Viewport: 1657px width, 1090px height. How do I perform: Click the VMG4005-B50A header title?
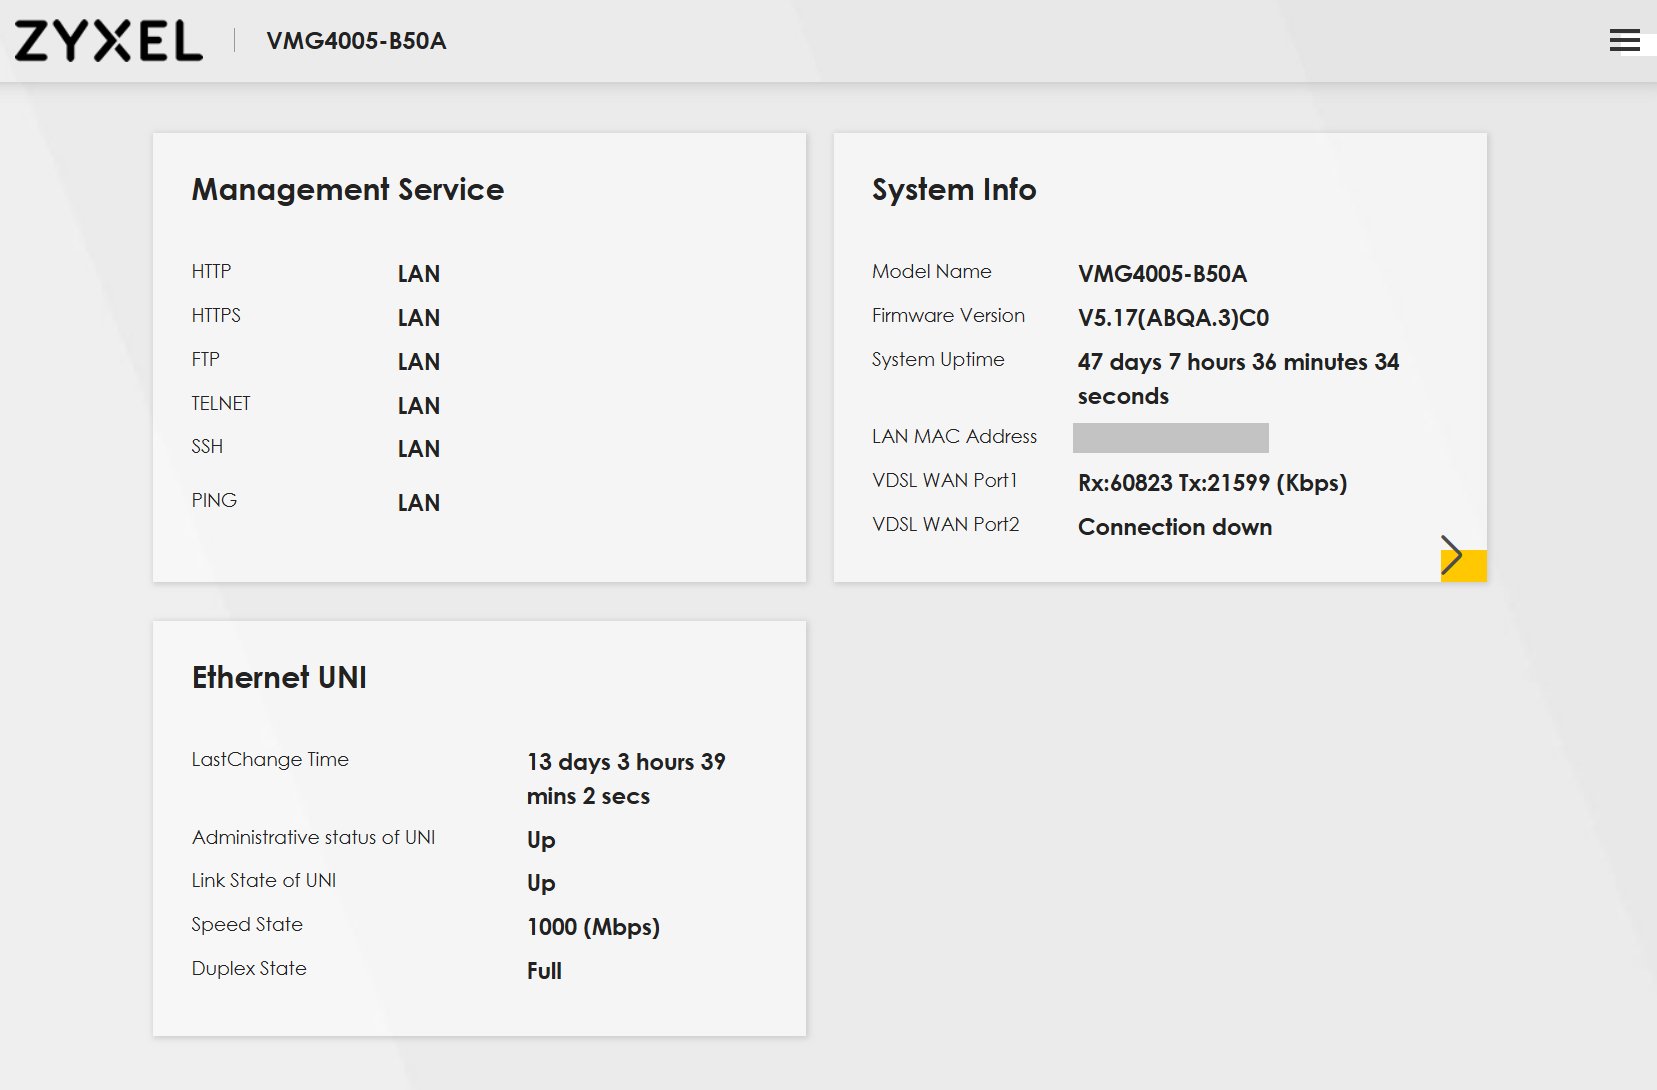[x=356, y=41]
